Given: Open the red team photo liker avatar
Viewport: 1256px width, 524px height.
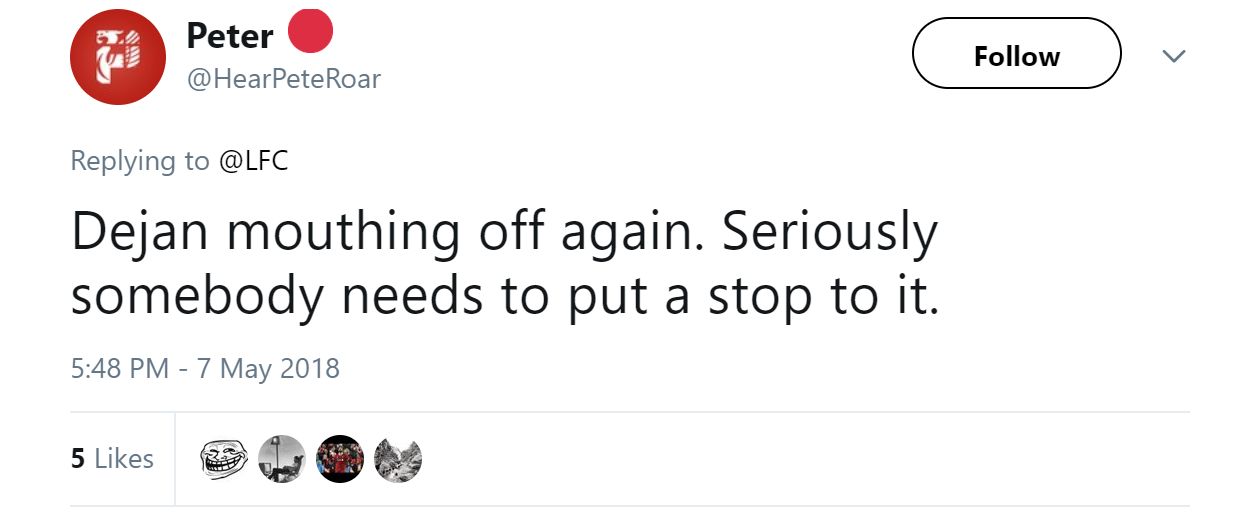Looking at the screenshot, I should [340, 459].
